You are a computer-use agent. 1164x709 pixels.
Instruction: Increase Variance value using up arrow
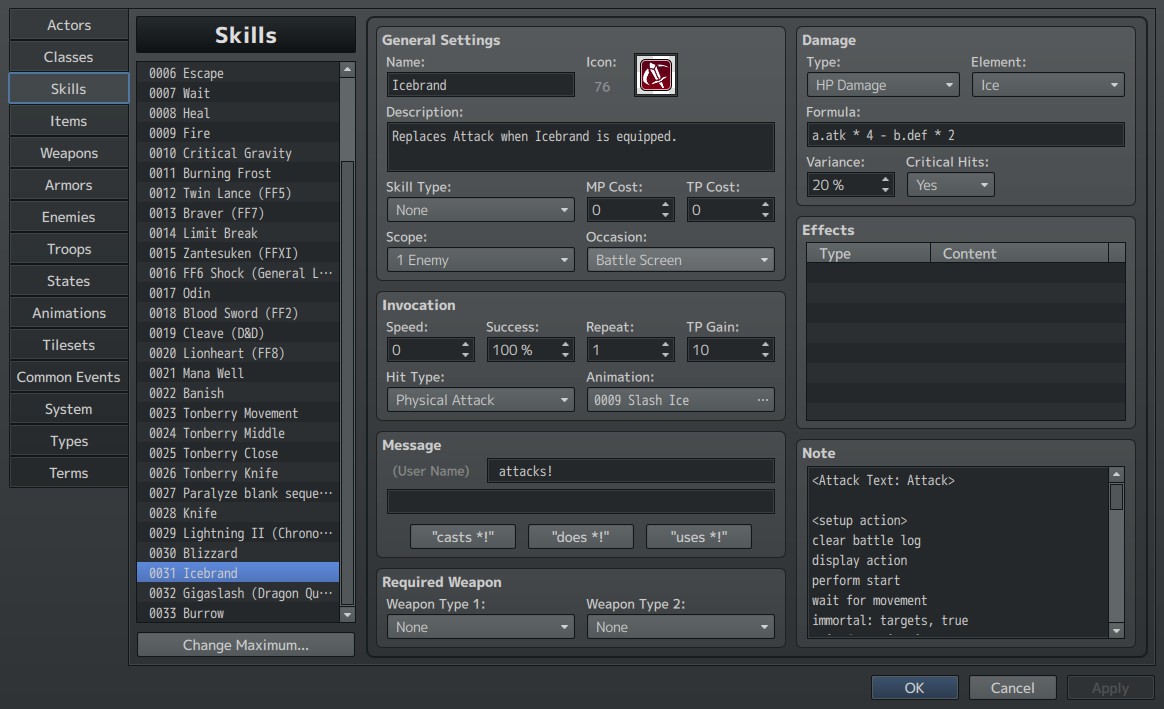[x=885, y=179]
